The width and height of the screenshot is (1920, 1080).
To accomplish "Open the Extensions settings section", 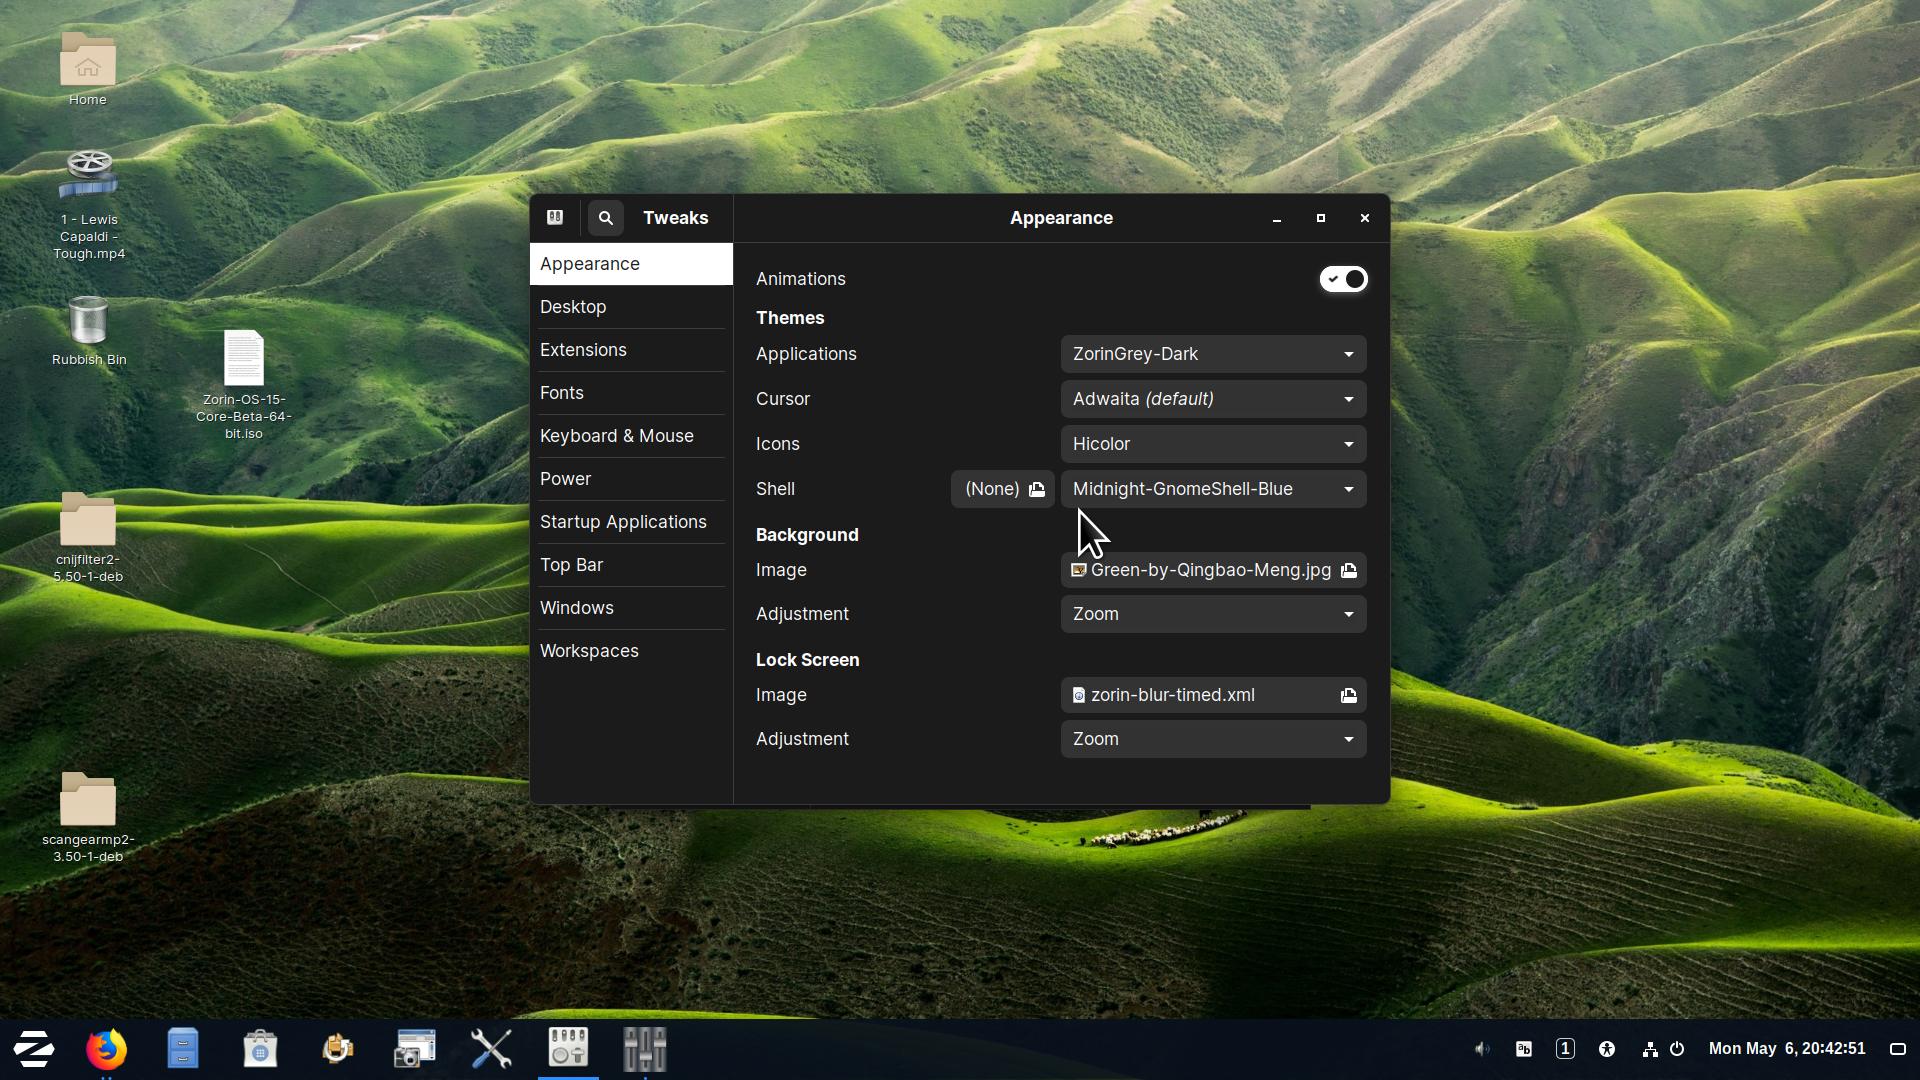I will [x=583, y=348].
